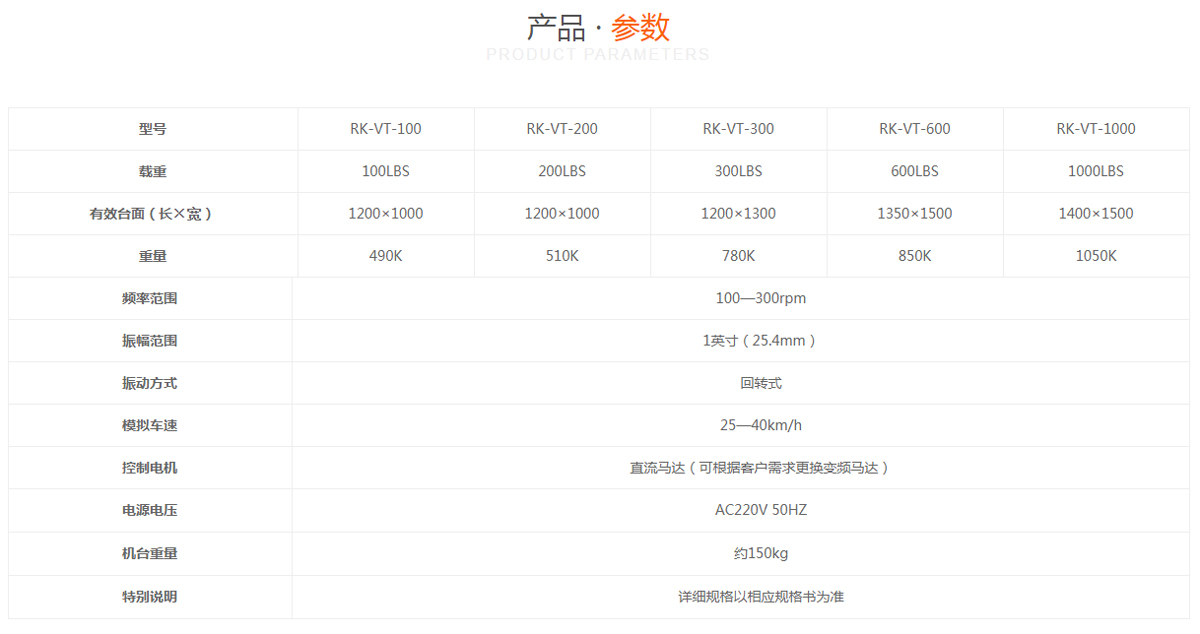Image resolution: width=1200 pixels, height=634 pixels.
Task: Click the 1050K weight value cell
Action: (1096, 255)
